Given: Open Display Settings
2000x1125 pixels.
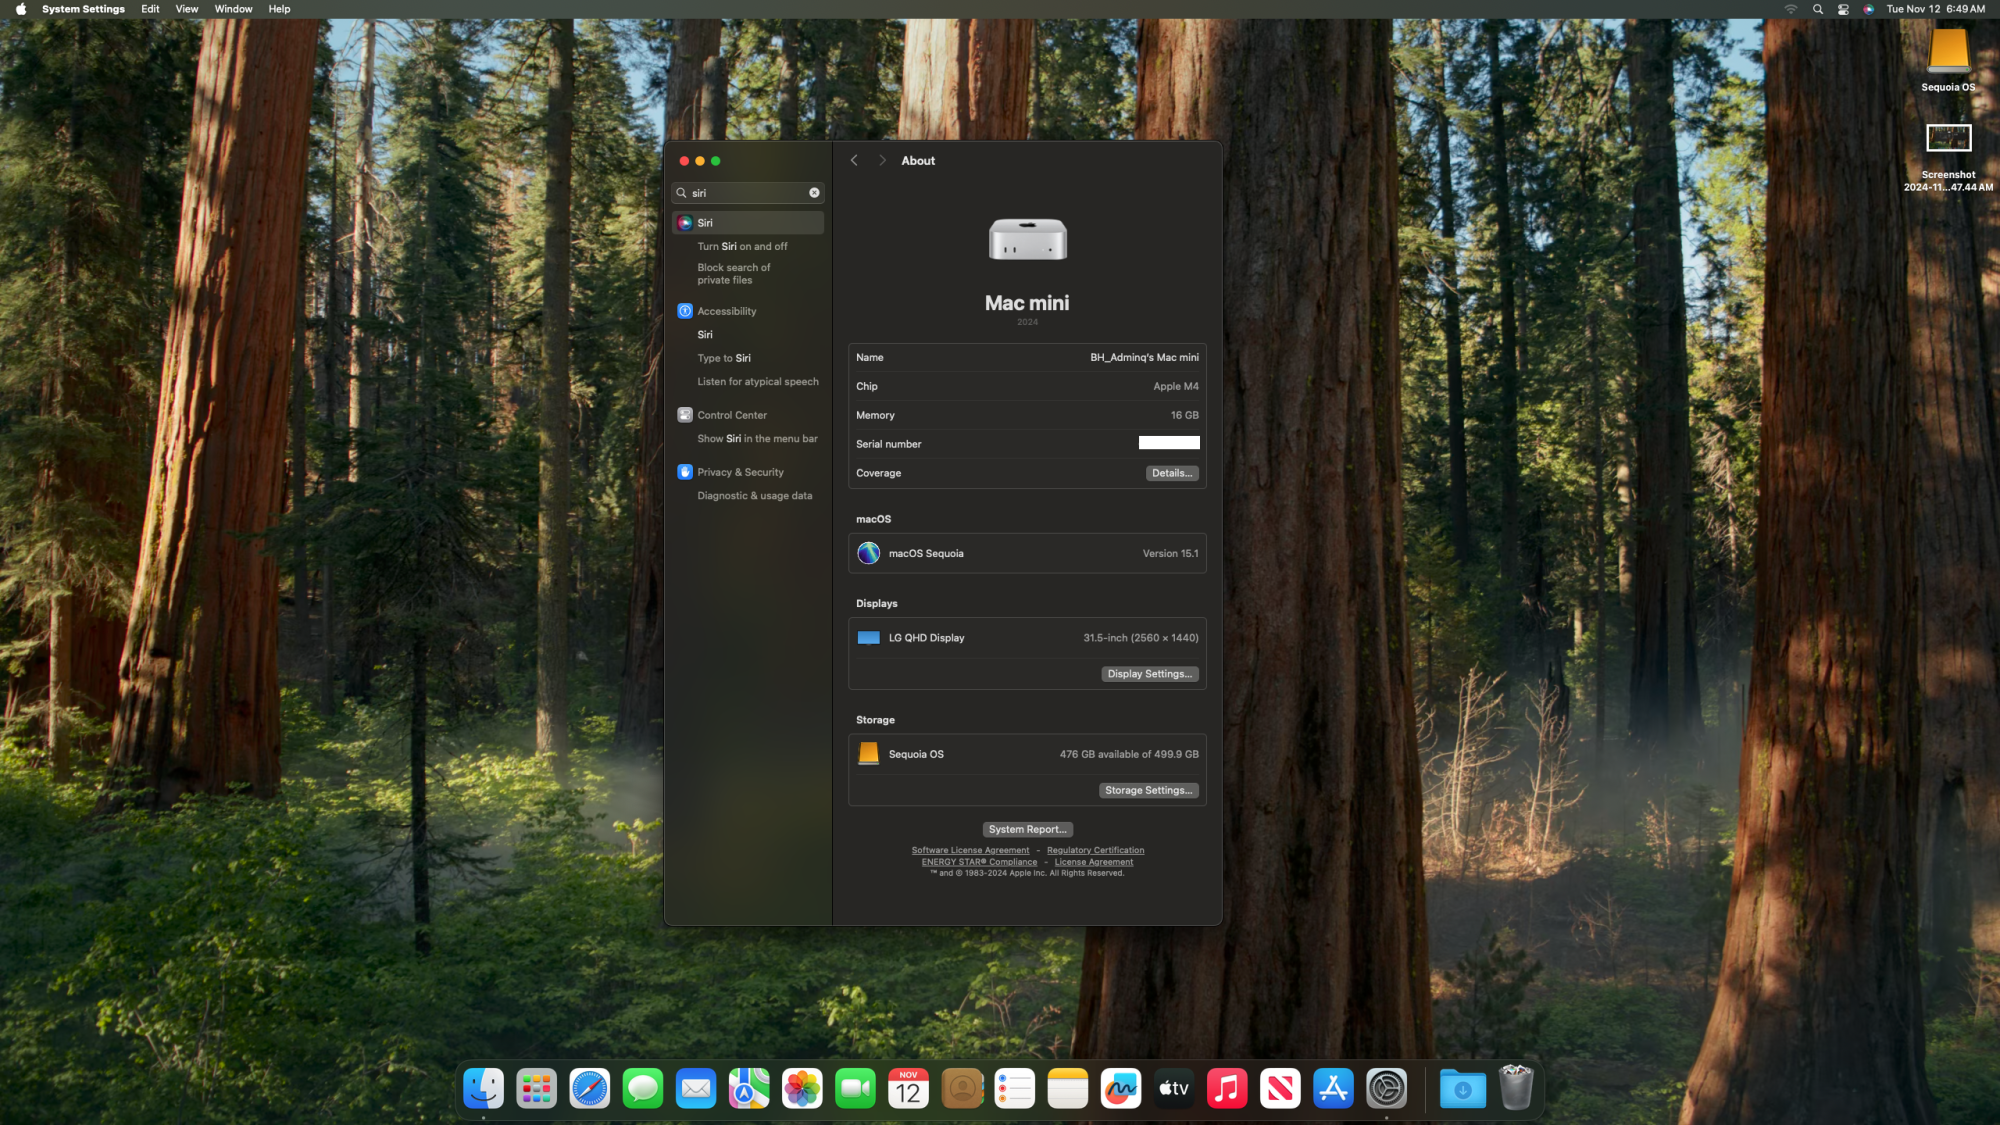Looking at the screenshot, I should point(1149,674).
